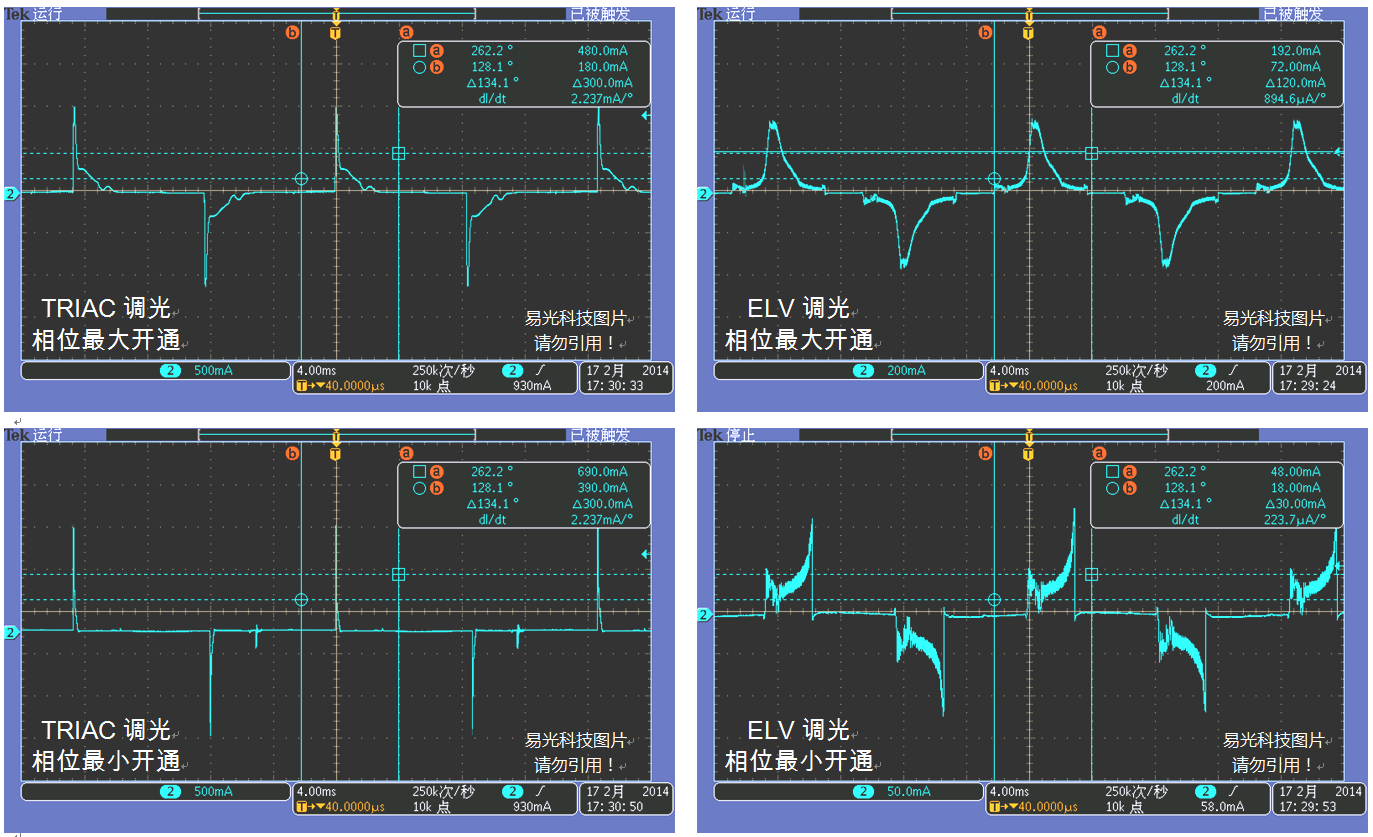
Task: Select cursor b marker atop ELV 相位最大开通 panel
Action: tap(985, 33)
